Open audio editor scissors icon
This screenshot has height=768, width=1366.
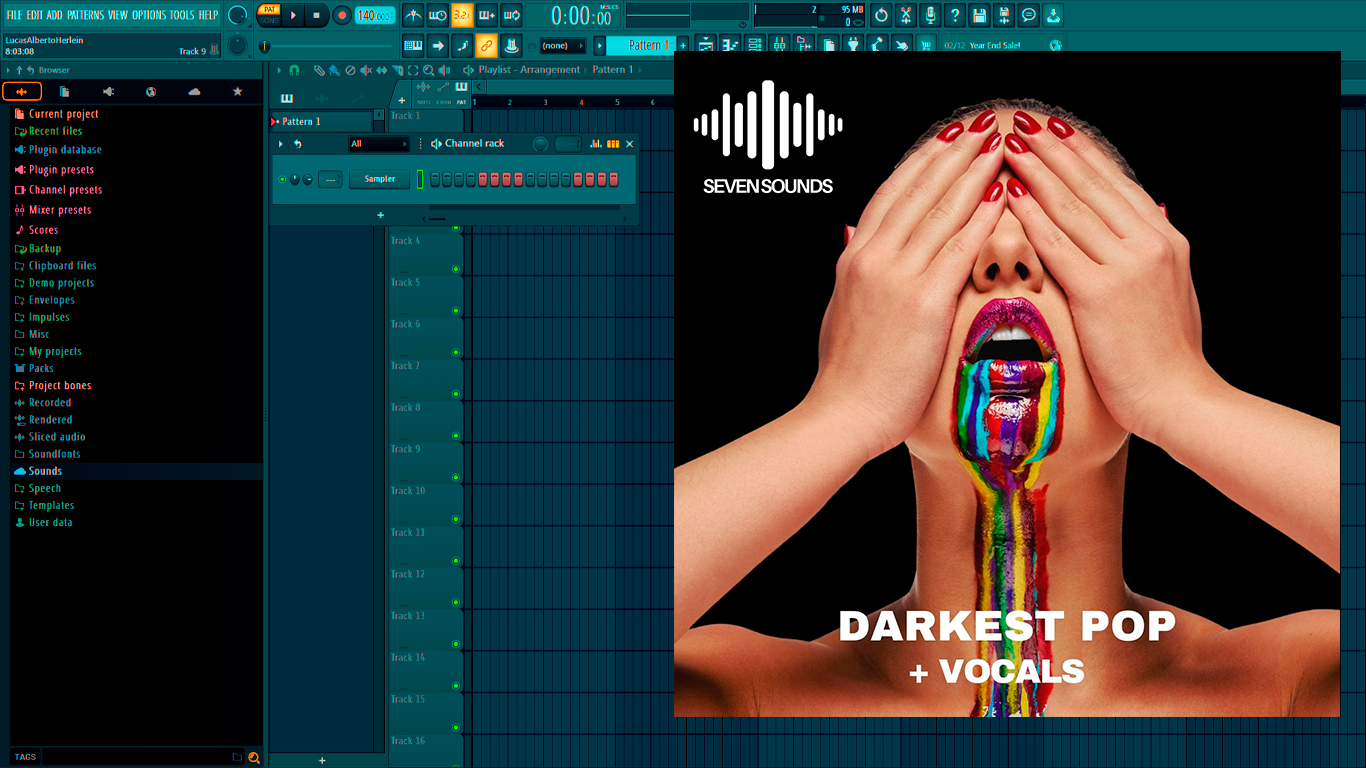[906, 15]
